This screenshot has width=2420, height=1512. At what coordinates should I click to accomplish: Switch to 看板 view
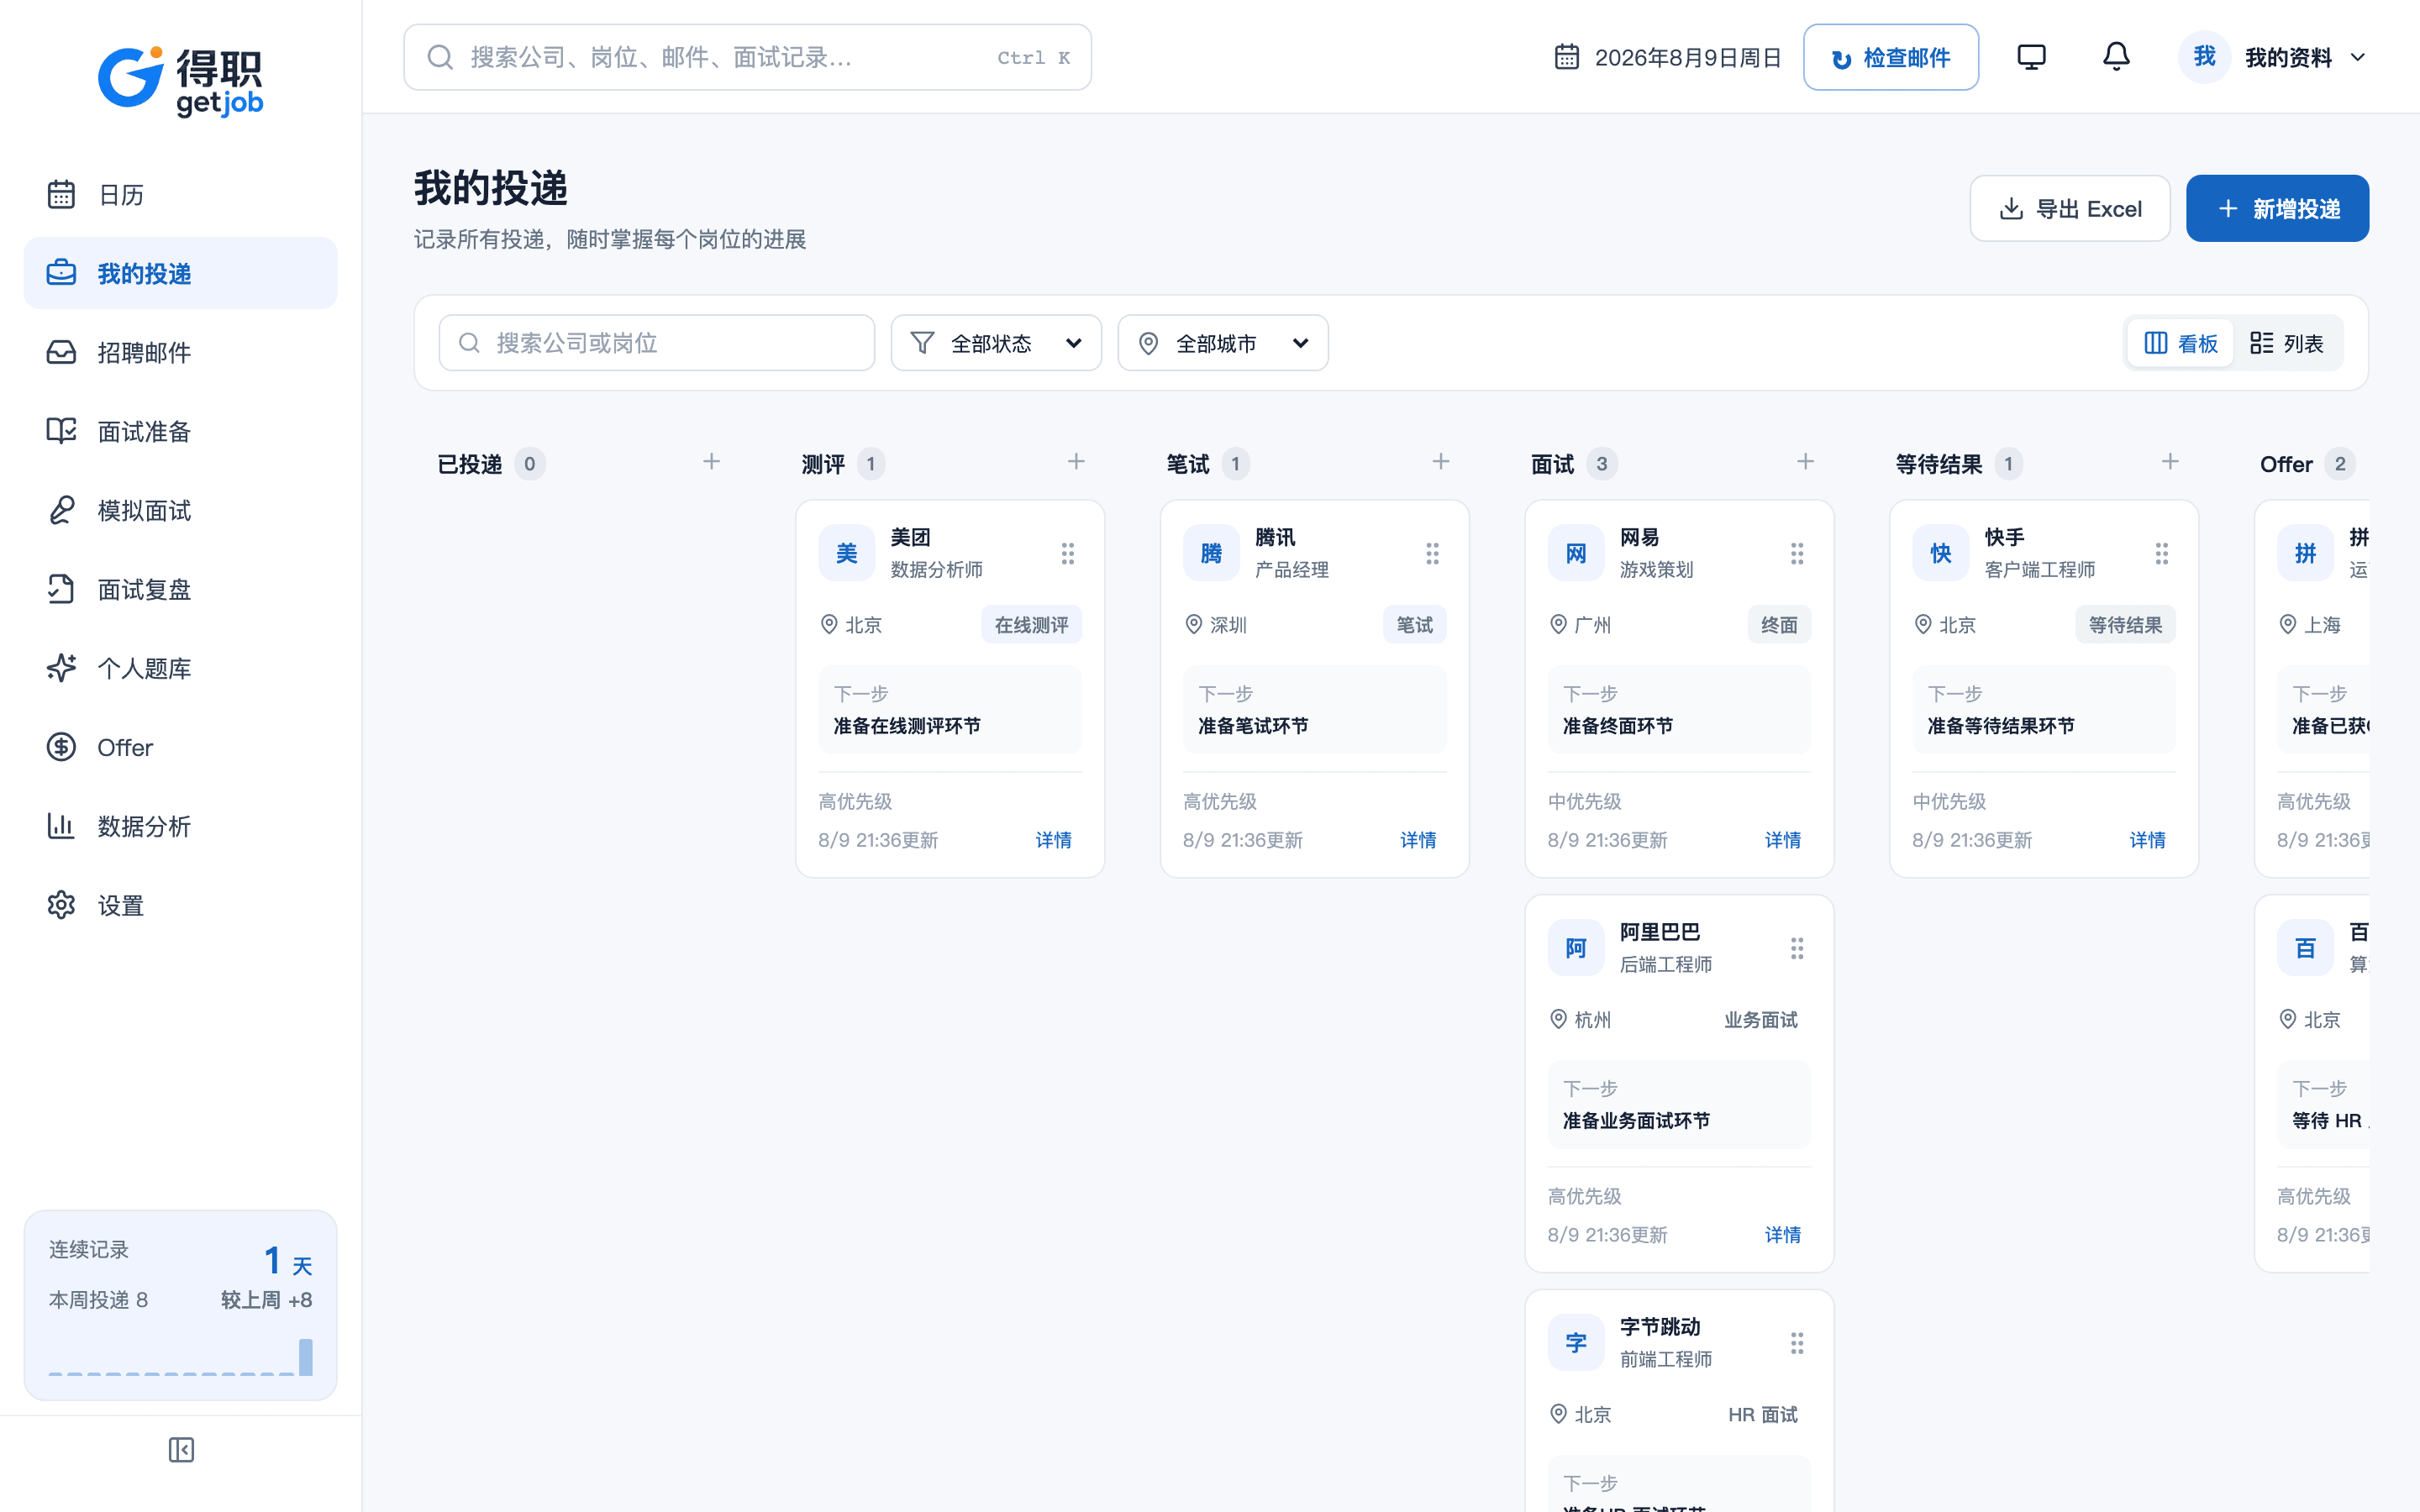2180,343
